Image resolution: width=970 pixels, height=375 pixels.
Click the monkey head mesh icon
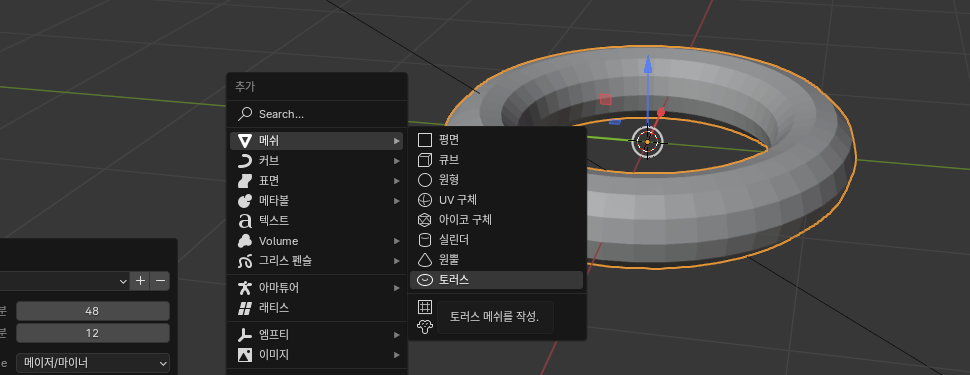click(x=424, y=327)
